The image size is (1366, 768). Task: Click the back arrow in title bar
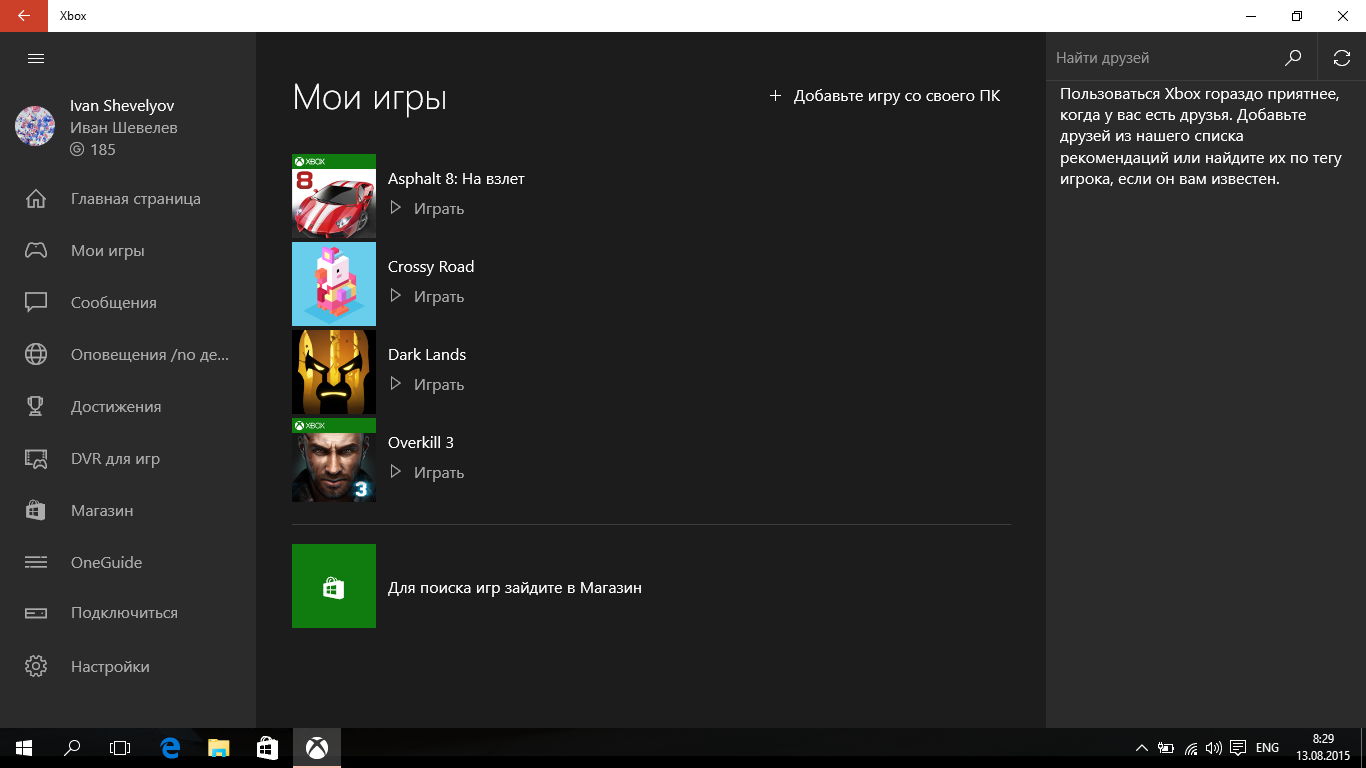pyautogui.click(x=24, y=16)
